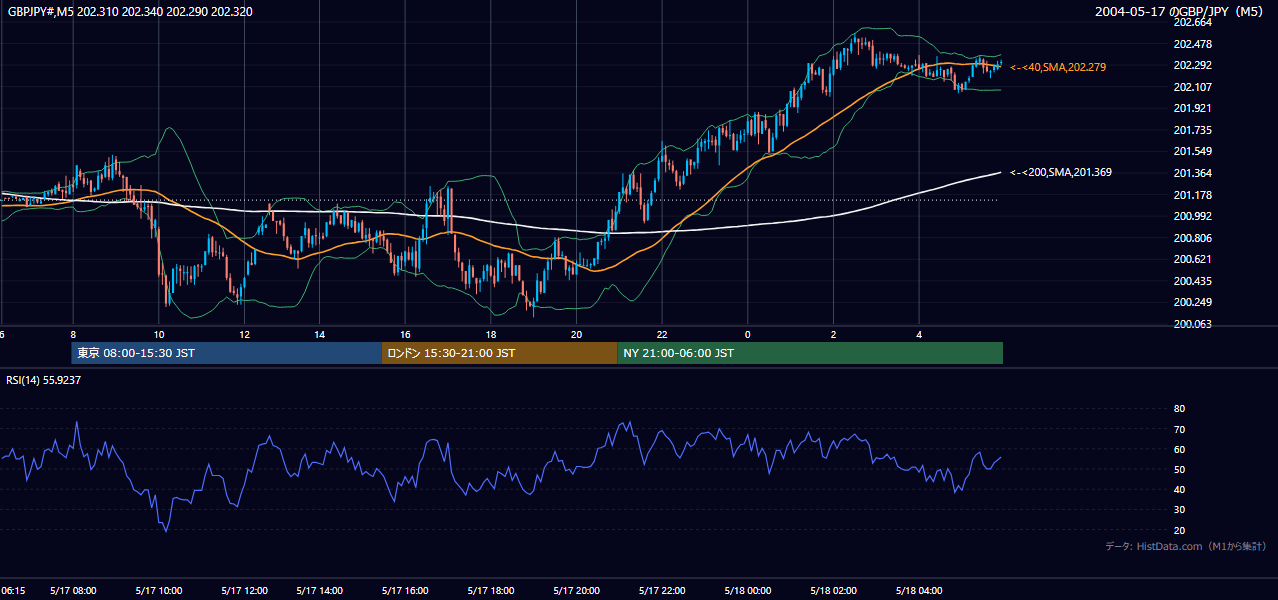Click hour tick 14 under the price chart
Image resolution: width=1278 pixels, height=600 pixels.
319,334
